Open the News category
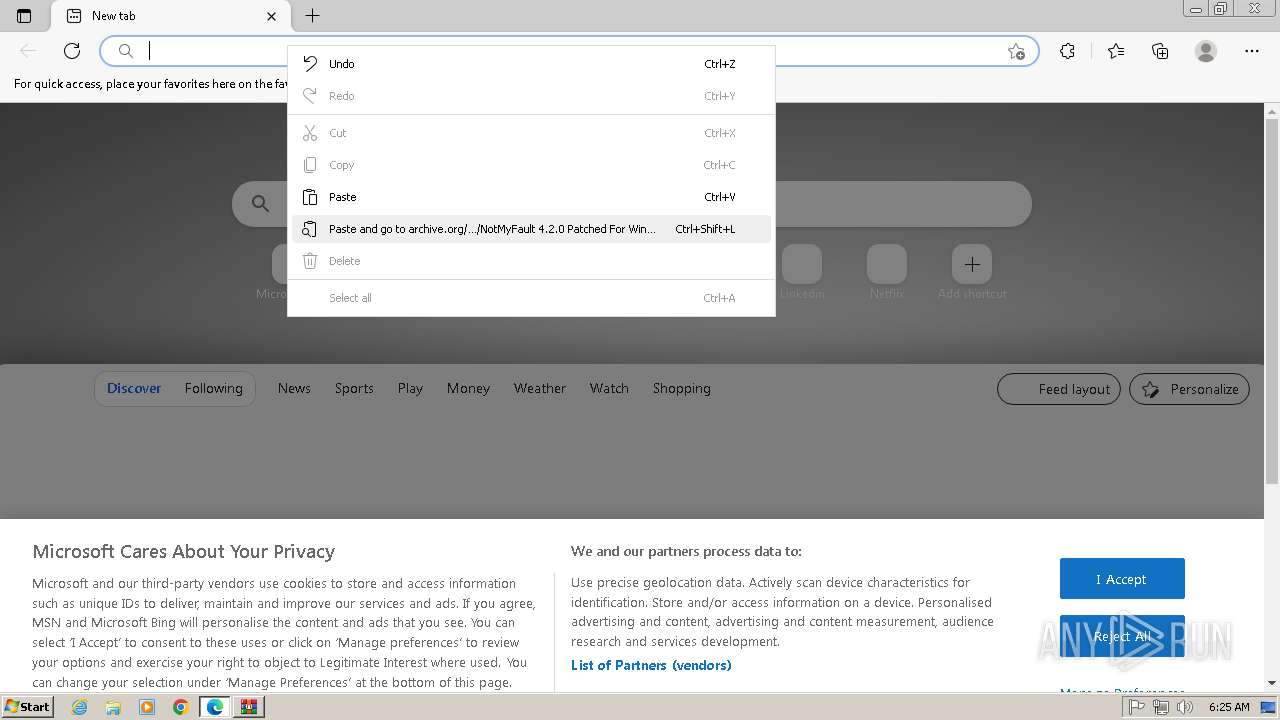This screenshot has height=720, width=1280. coord(294,388)
